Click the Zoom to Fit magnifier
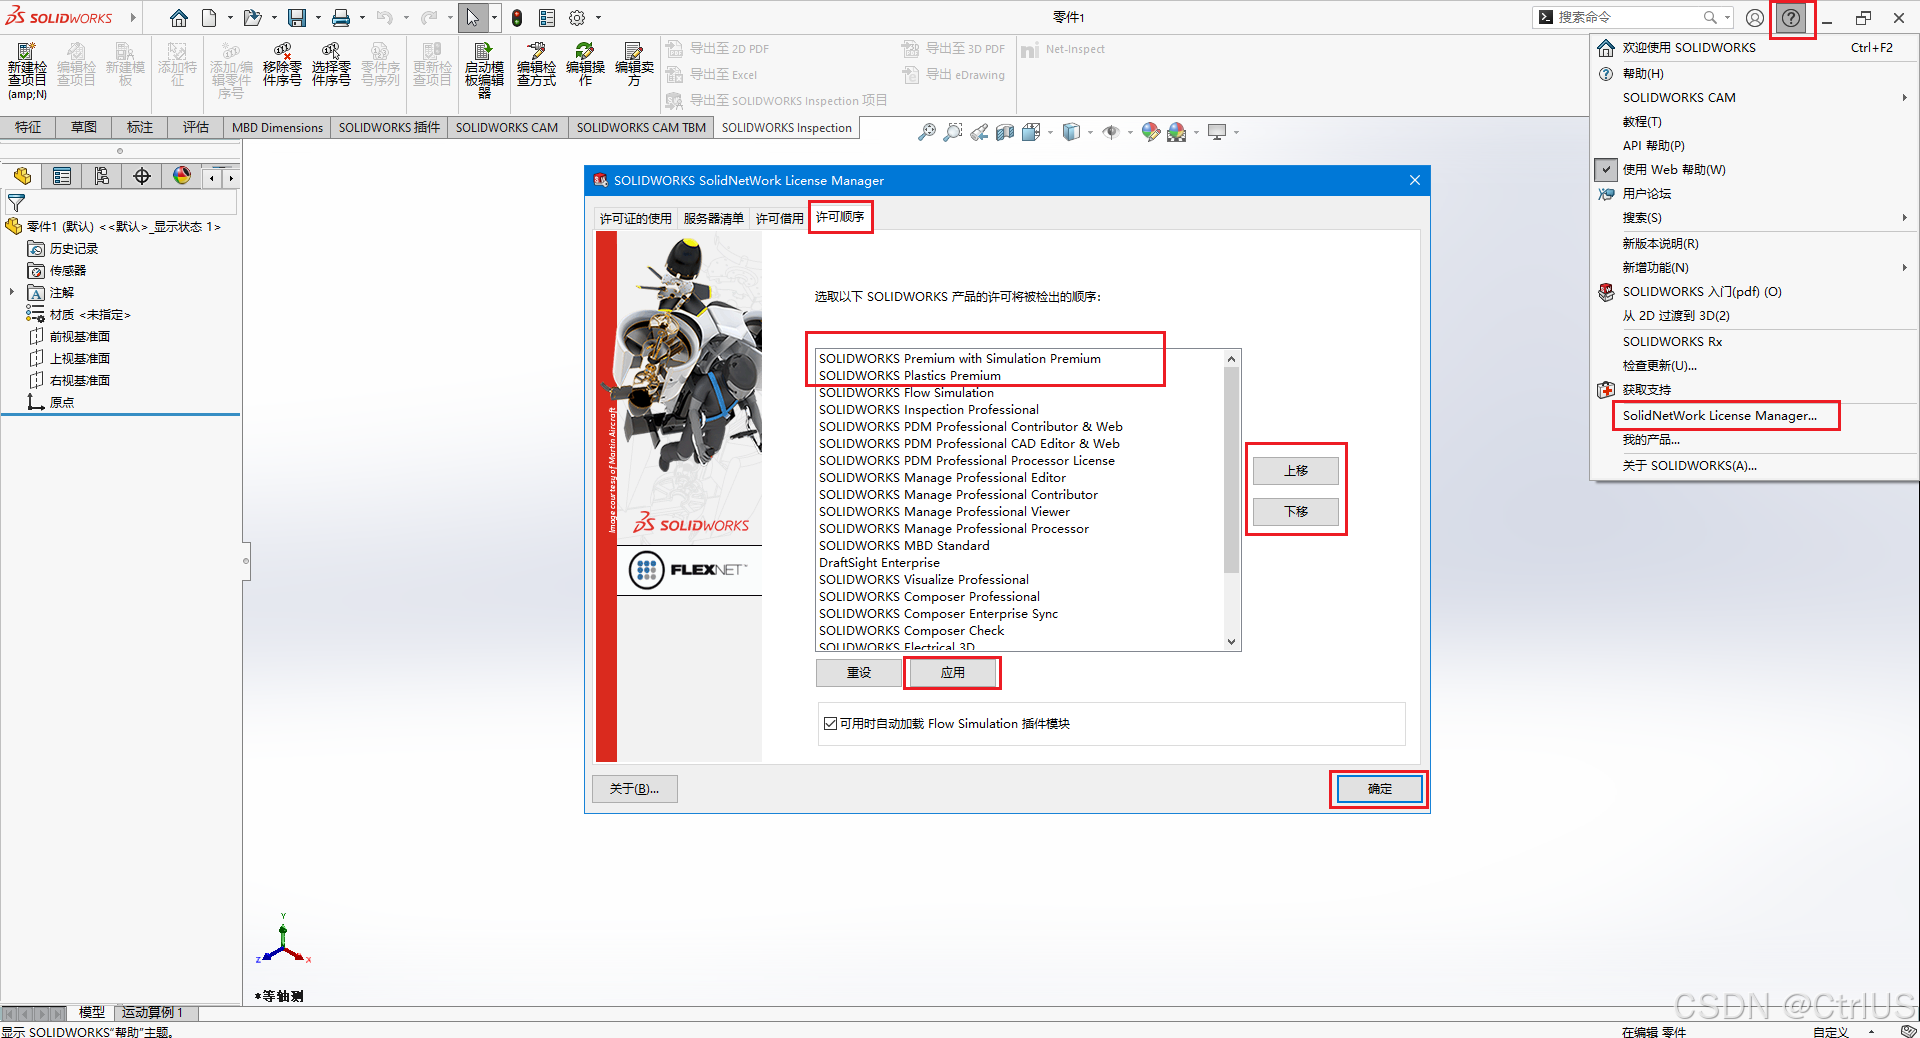 coord(927,132)
